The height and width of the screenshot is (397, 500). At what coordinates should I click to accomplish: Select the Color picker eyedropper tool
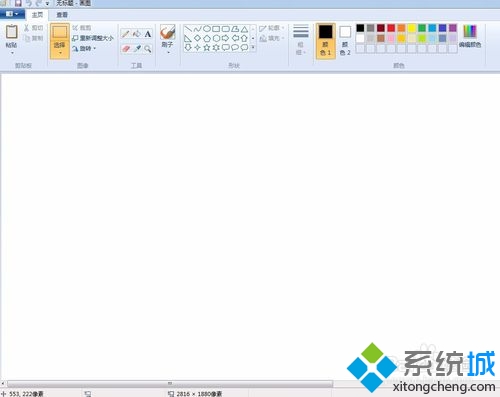coord(137,49)
